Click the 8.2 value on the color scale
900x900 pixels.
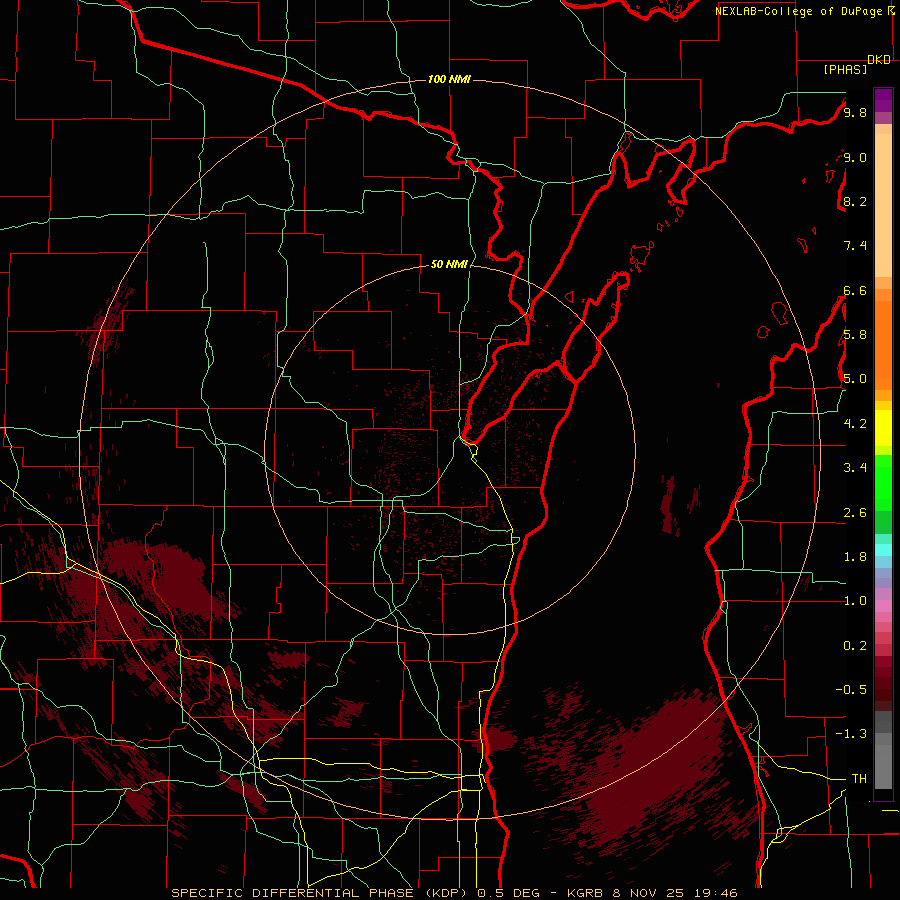click(x=855, y=201)
